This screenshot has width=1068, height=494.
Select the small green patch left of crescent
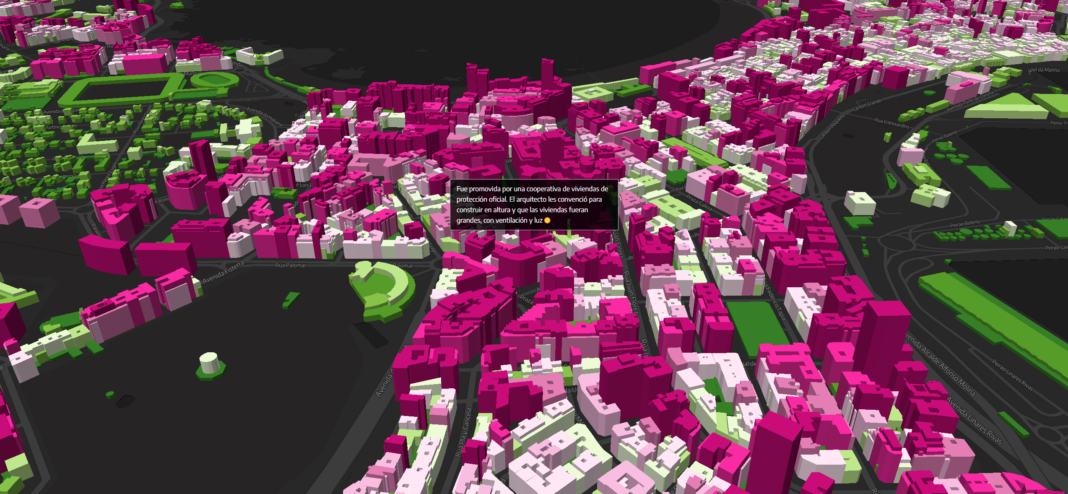coord(290,298)
